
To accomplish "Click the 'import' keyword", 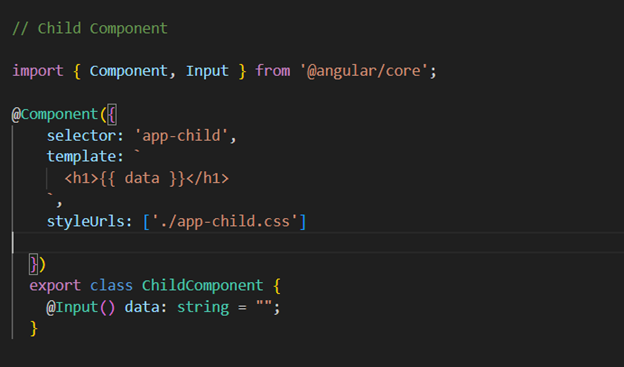I will [x=38, y=71].
